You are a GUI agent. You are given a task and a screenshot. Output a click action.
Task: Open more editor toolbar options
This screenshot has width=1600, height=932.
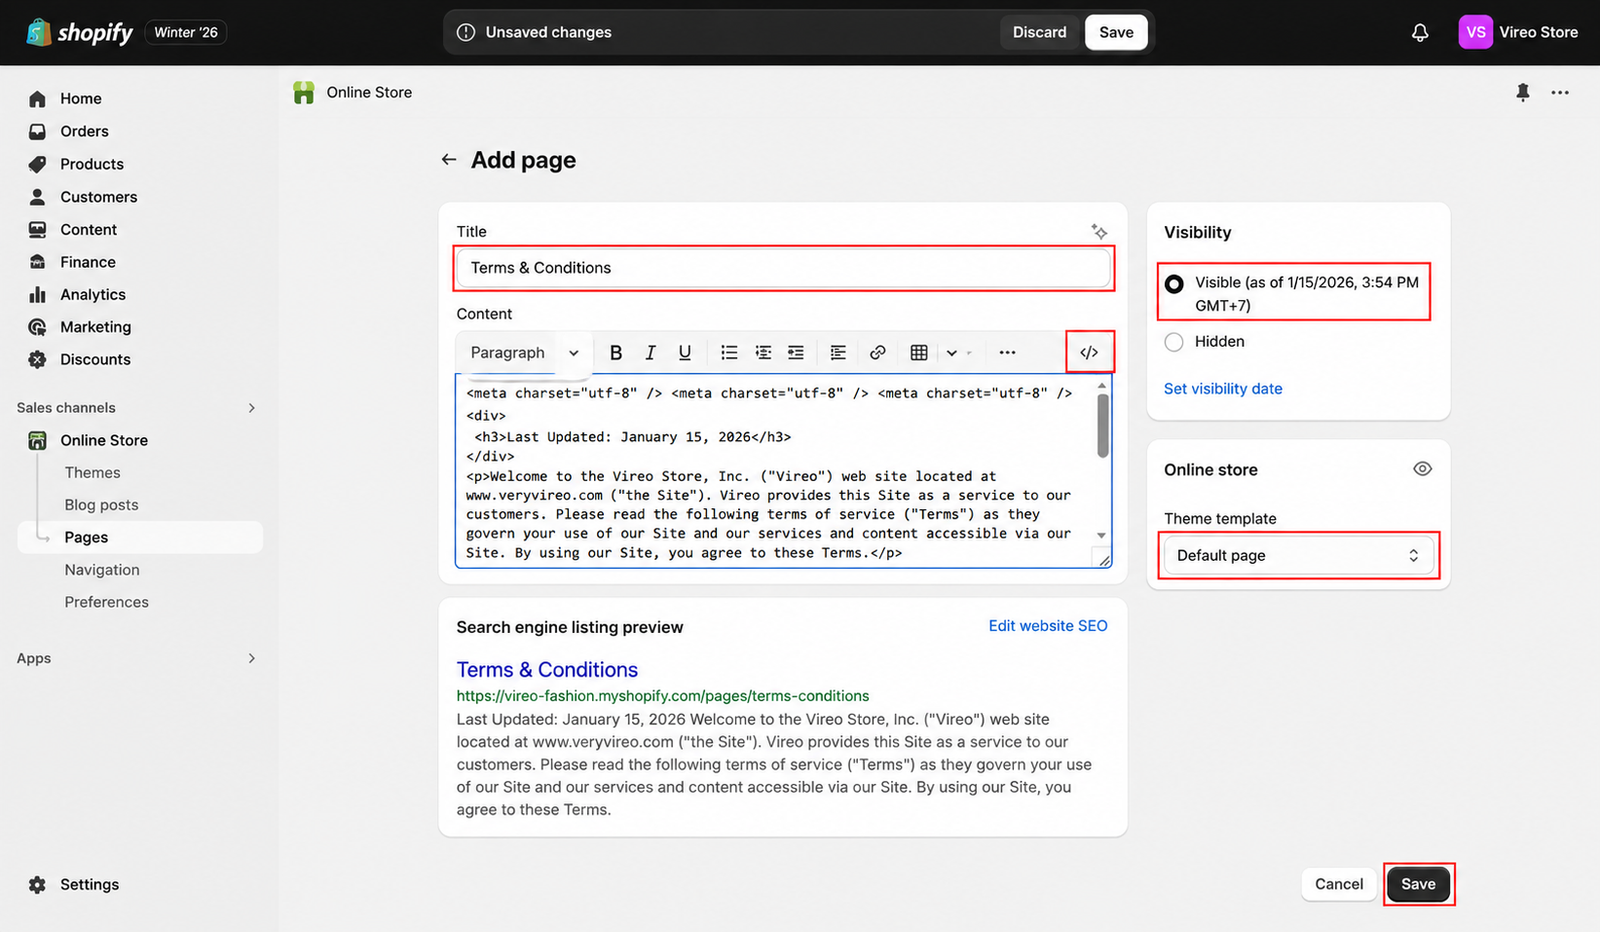tap(1007, 352)
